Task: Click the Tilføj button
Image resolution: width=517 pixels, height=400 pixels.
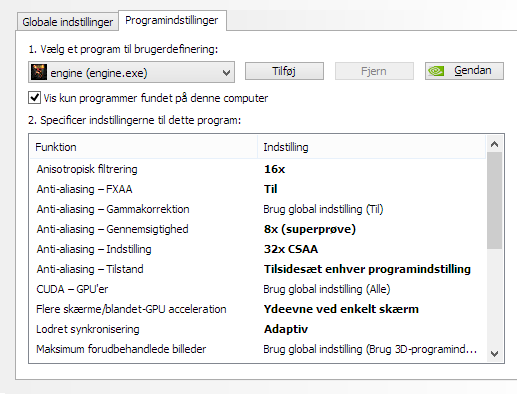Action: tap(284, 71)
